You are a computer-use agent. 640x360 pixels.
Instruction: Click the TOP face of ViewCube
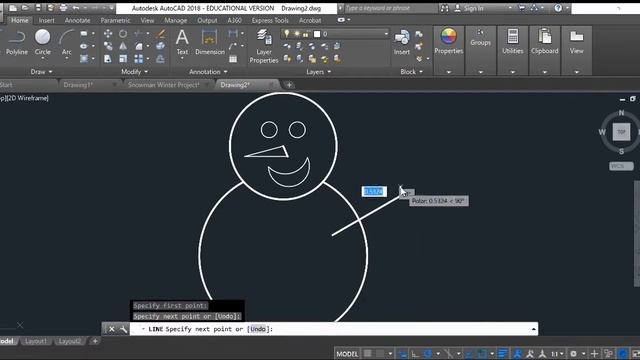[x=621, y=132]
